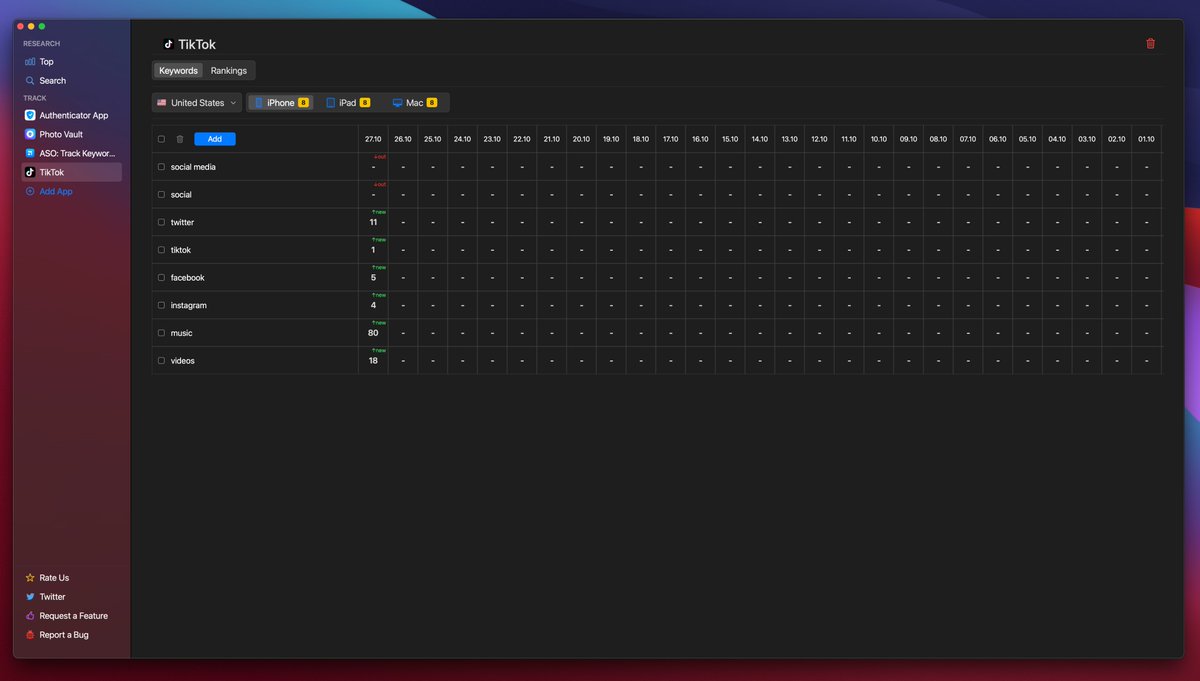Toggle the select-all keywords checkbox
Screen dimensions: 1200x681
(x=161, y=139)
